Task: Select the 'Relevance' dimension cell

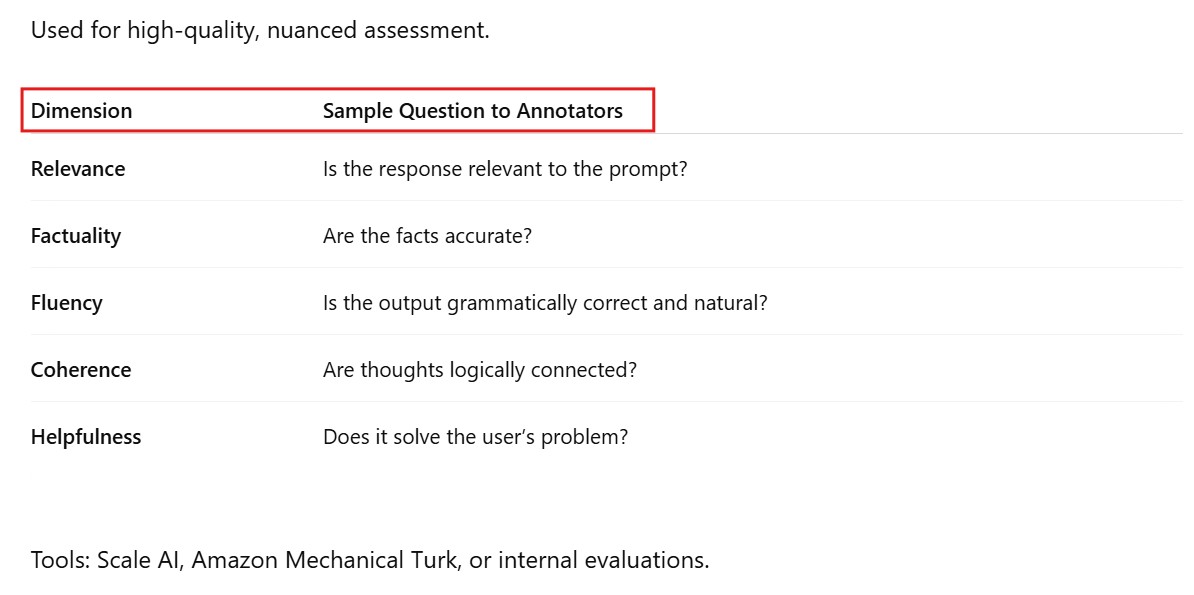Action: [78, 169]
